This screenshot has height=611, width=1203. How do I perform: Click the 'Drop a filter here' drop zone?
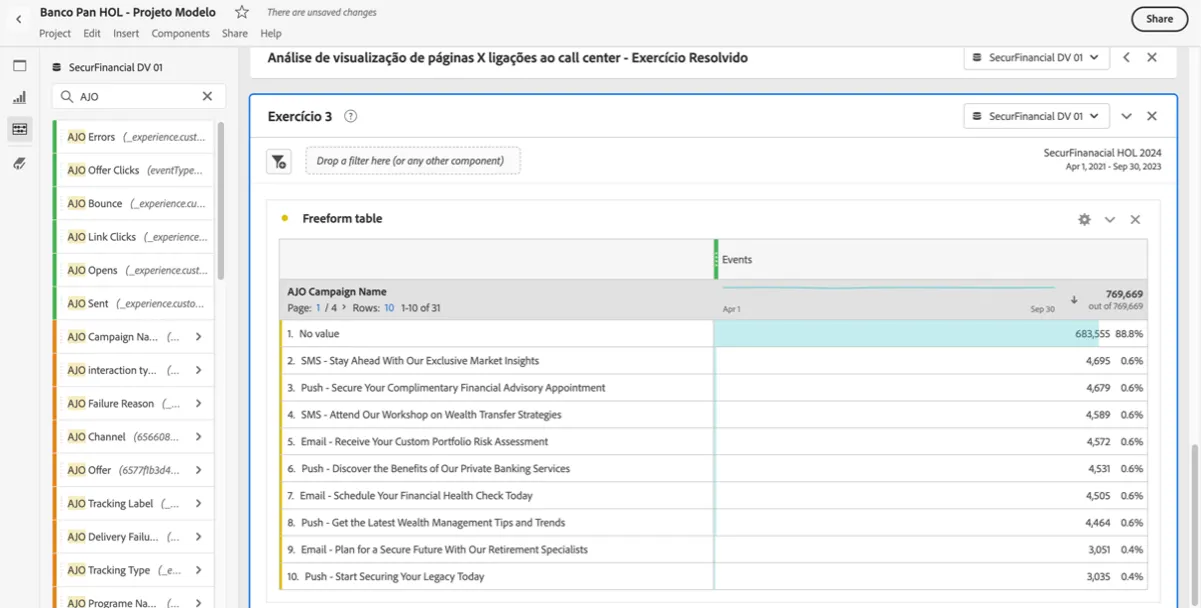point(412,161)
